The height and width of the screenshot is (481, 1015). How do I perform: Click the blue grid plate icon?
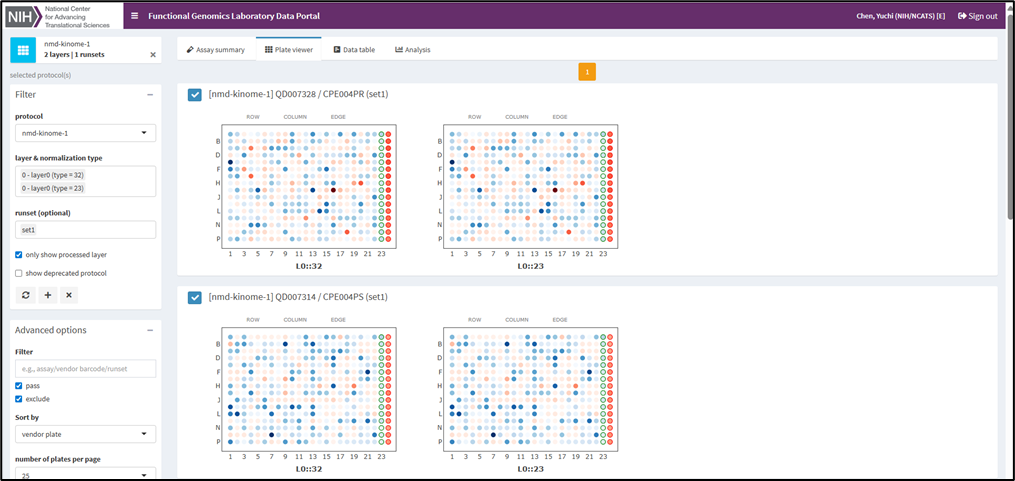click(23, 50)
